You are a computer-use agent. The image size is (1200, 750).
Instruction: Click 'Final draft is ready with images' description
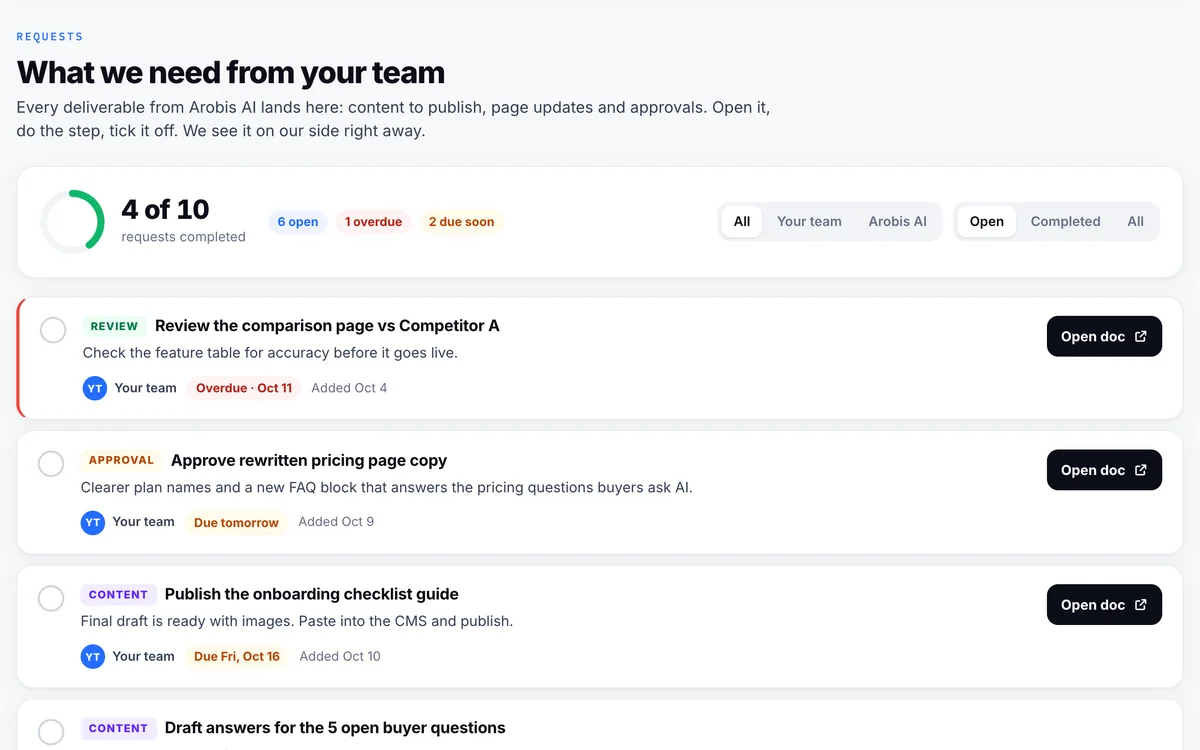[x=297, y=621]
